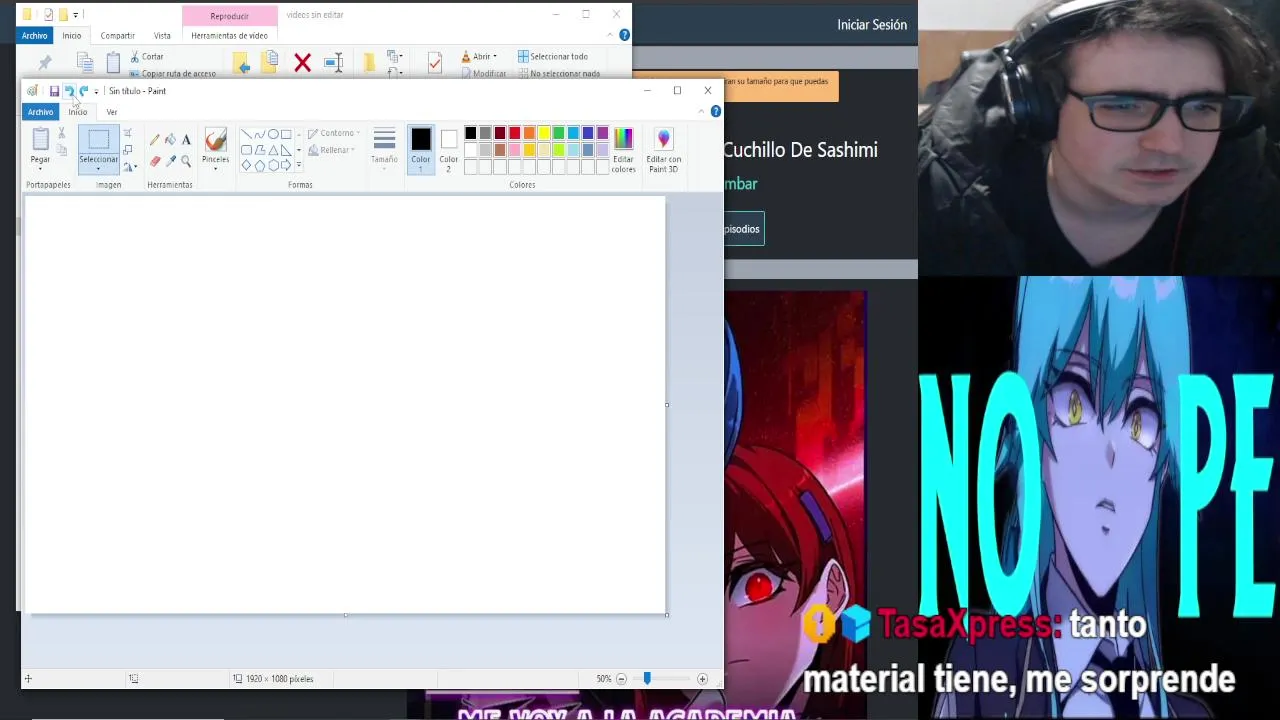Viewport: 1280px width, 720px height.
Task: Copy the selection with Paint's copy icon
Action: point(62,150)
